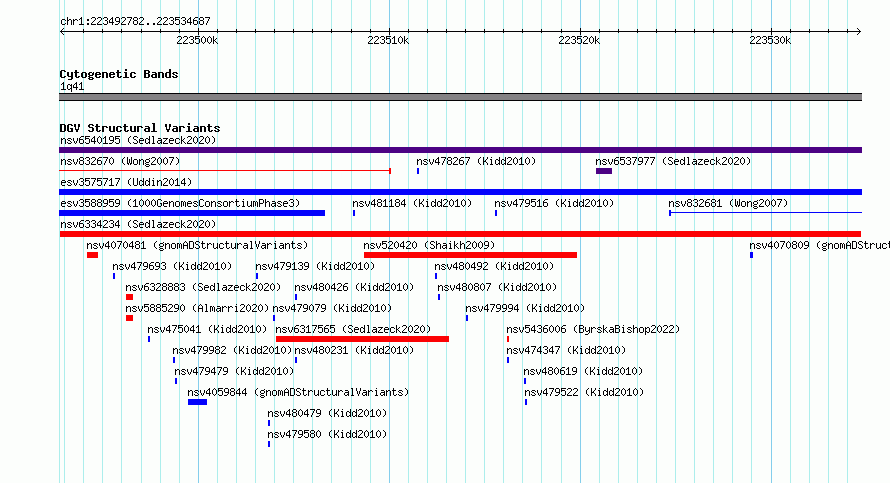Screen dimensions: 890x483
Task: Select the red bar under nsv5885290
Action: click(129, 318)
